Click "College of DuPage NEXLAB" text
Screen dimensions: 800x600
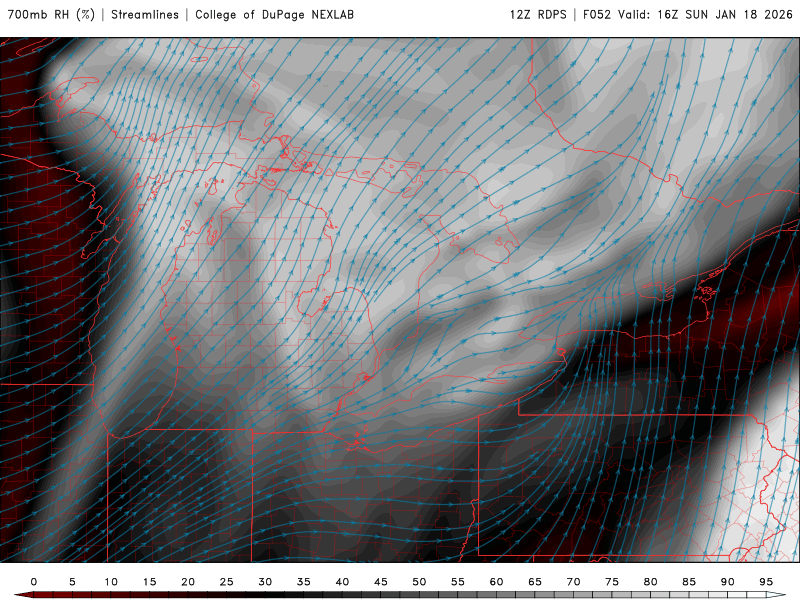pos(274,14)
